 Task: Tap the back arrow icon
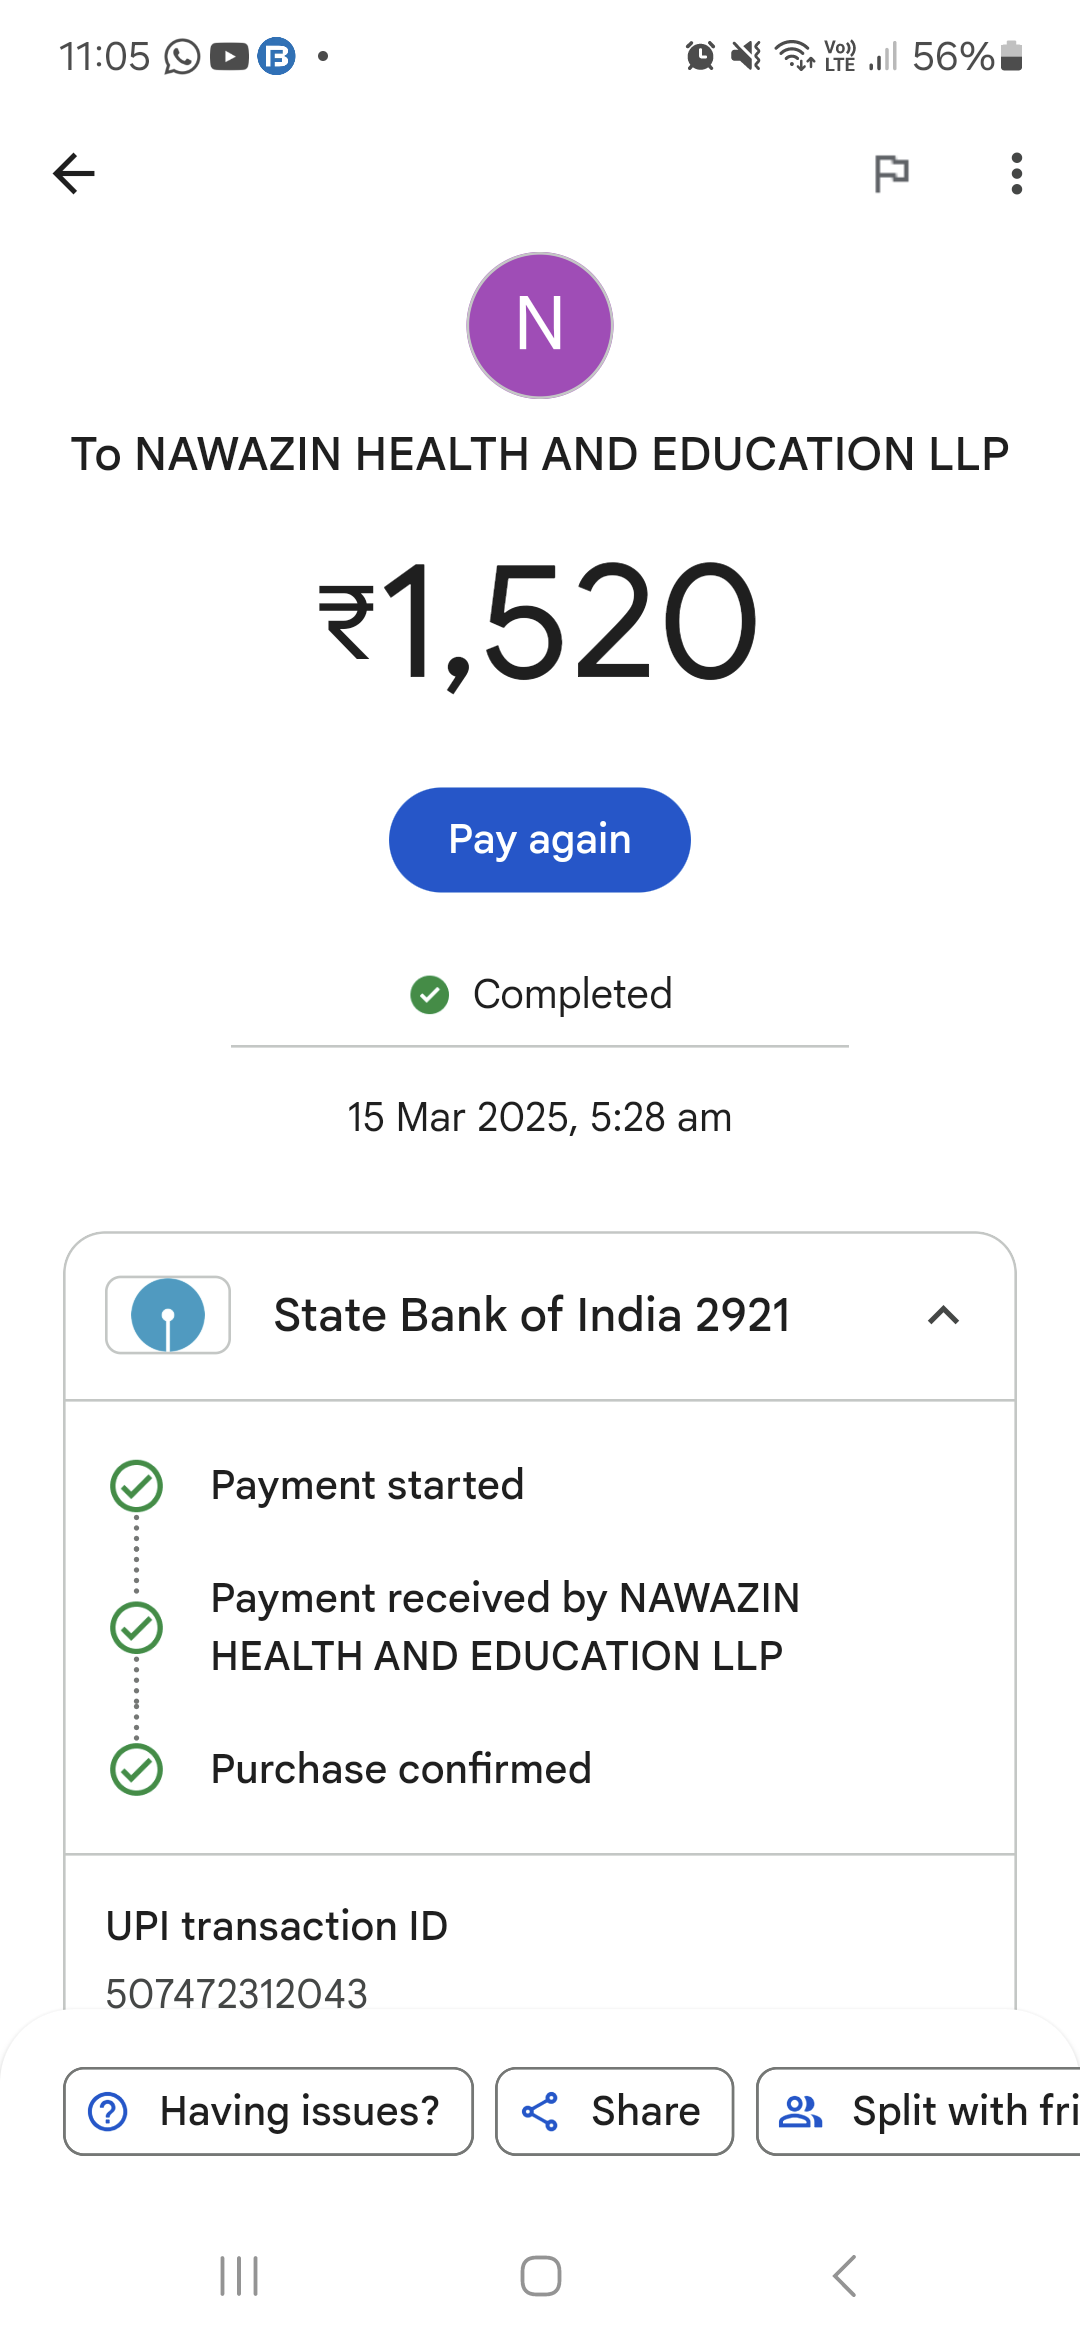[x=74, y=174]
